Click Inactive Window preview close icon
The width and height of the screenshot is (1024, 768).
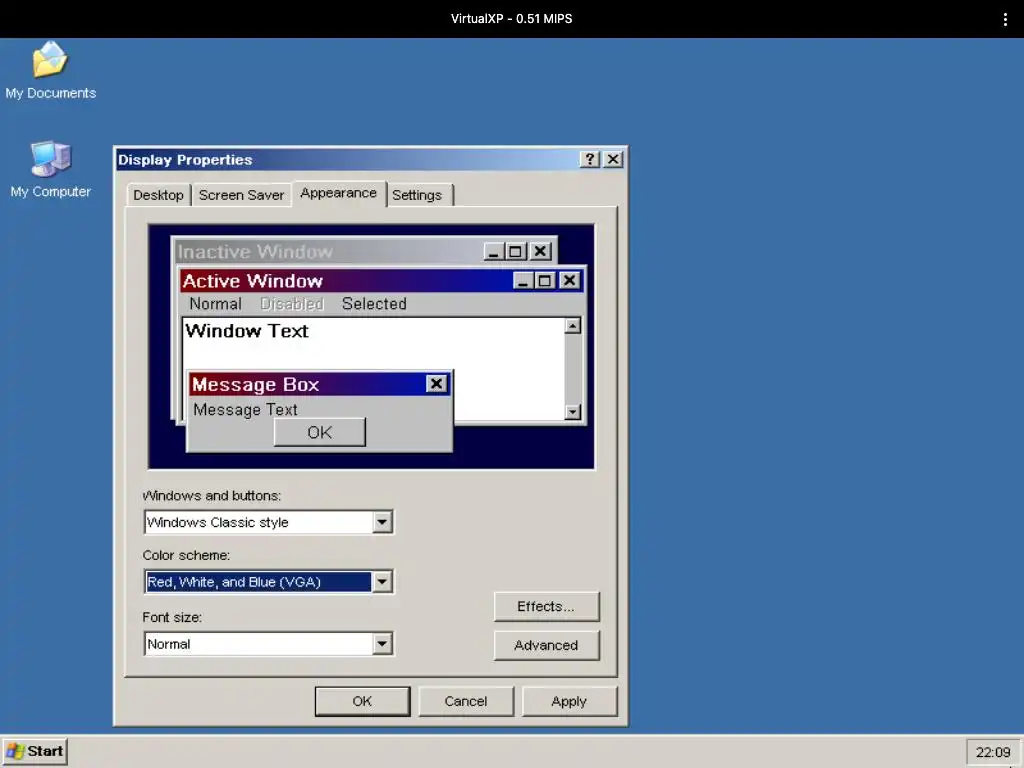pos(540,251)
